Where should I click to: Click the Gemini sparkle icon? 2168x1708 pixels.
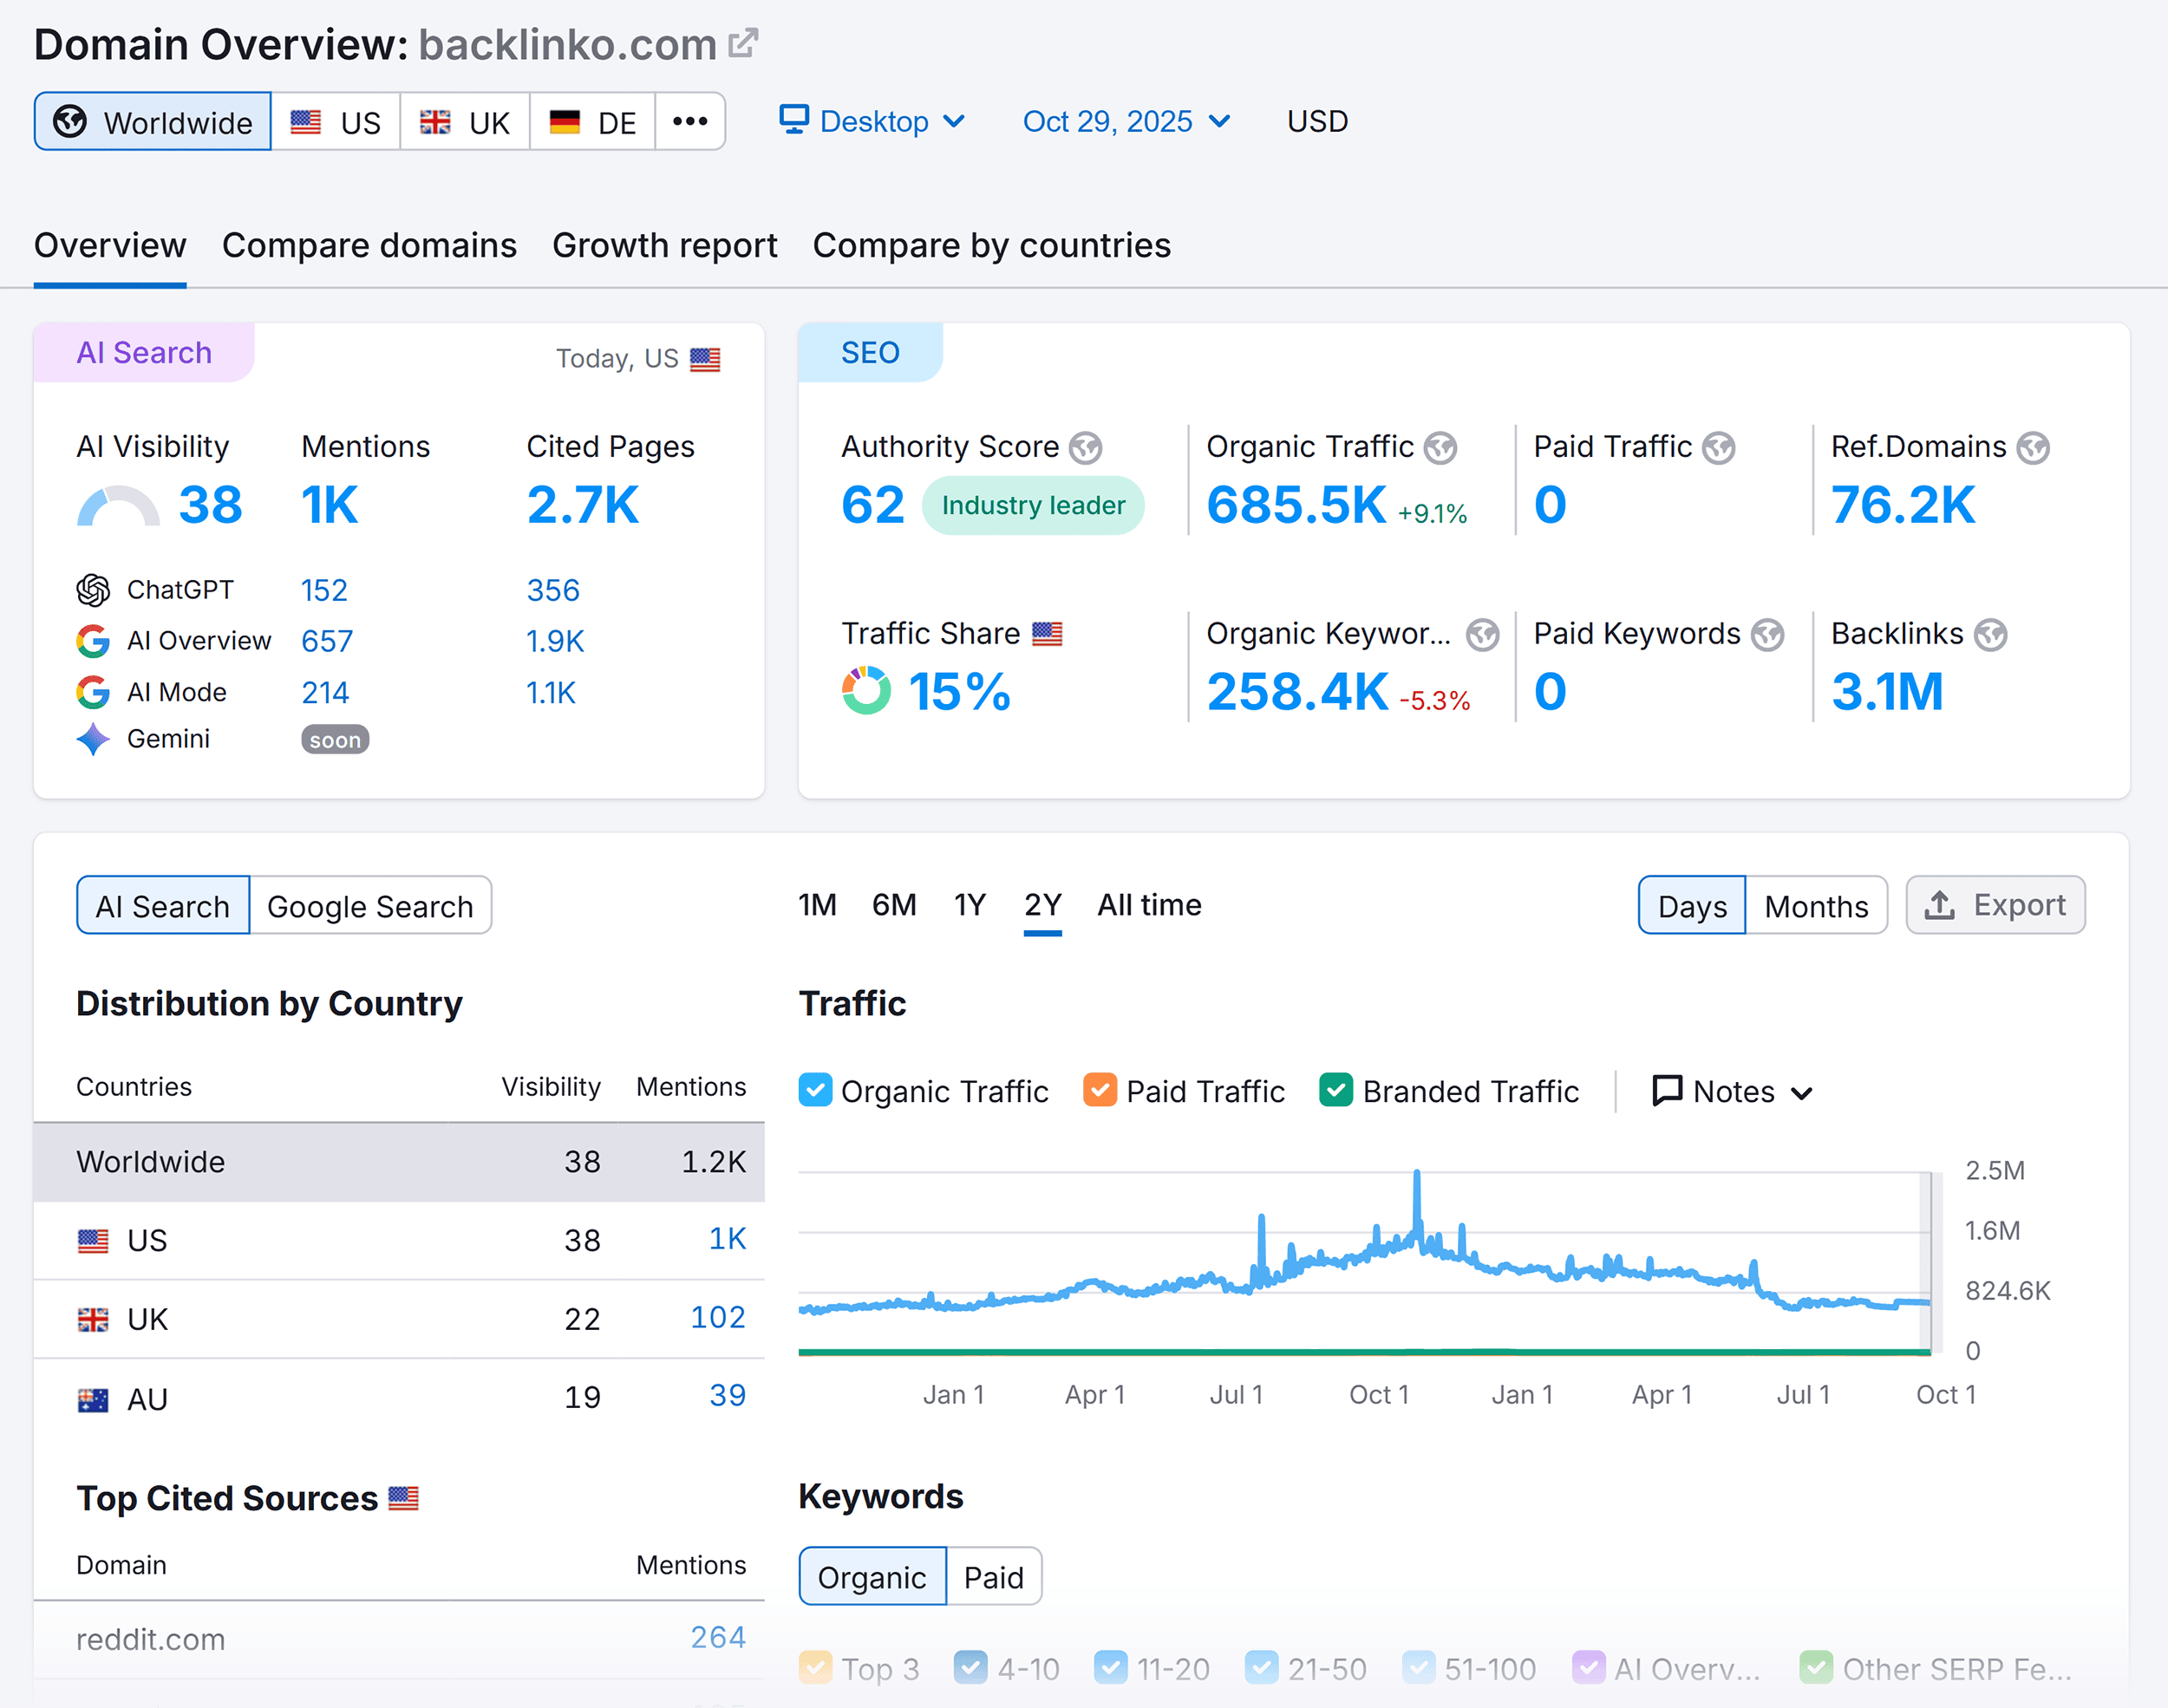pos(93,739)
